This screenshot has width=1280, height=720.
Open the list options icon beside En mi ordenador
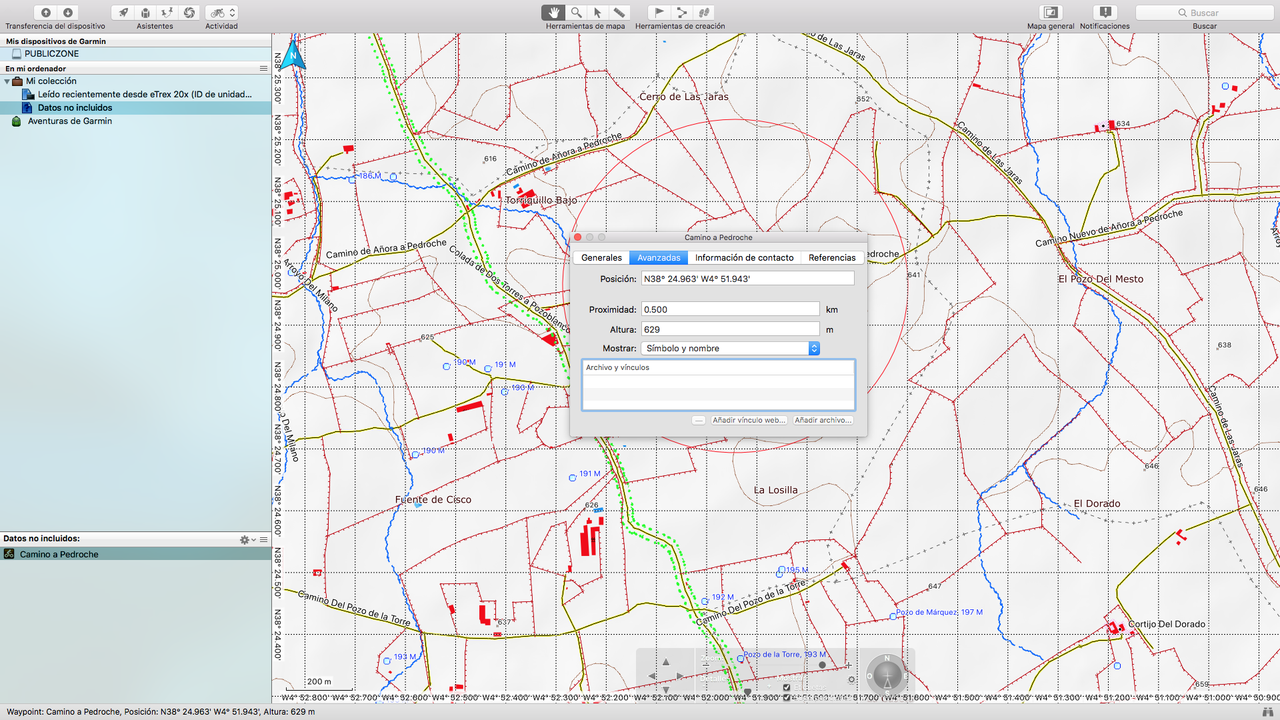pyautogui.click(x=263, y=69)
